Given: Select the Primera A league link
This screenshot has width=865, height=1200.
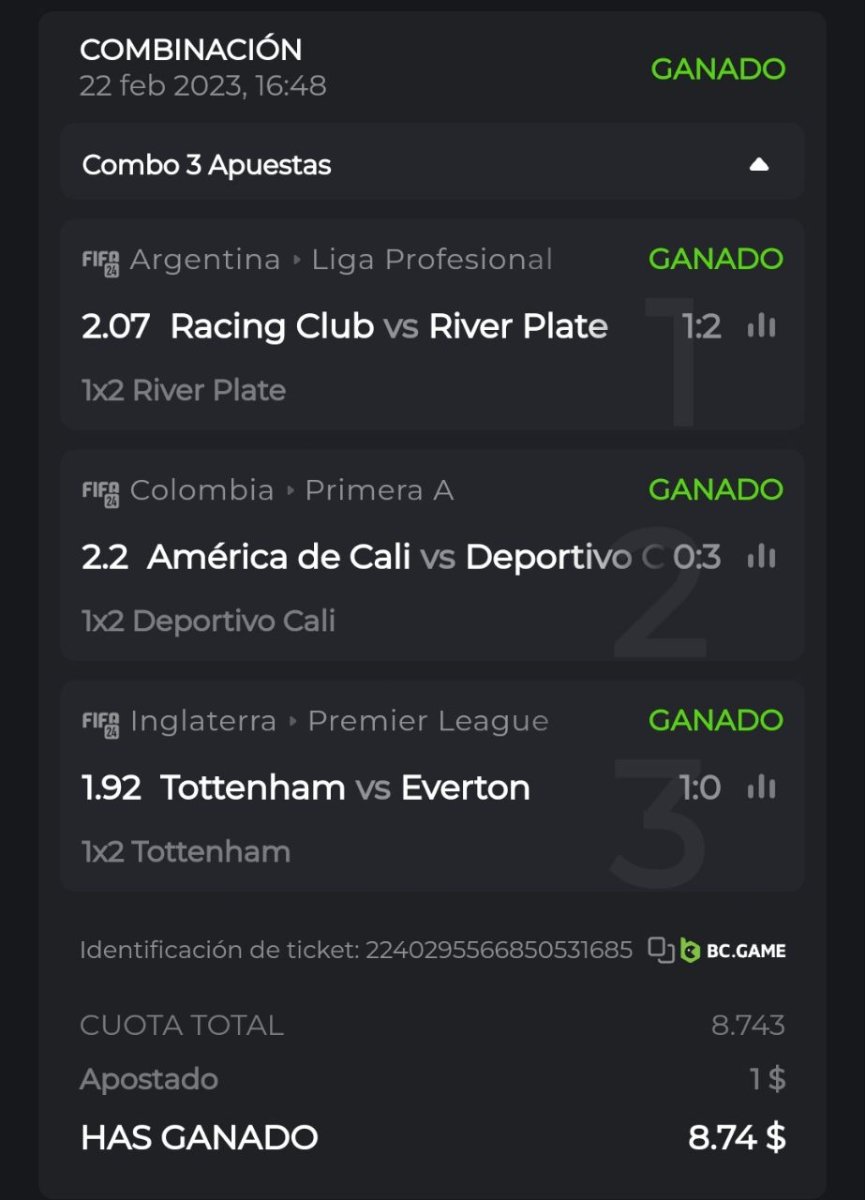Looking at the screenshot, I should (x=379, y=491).
